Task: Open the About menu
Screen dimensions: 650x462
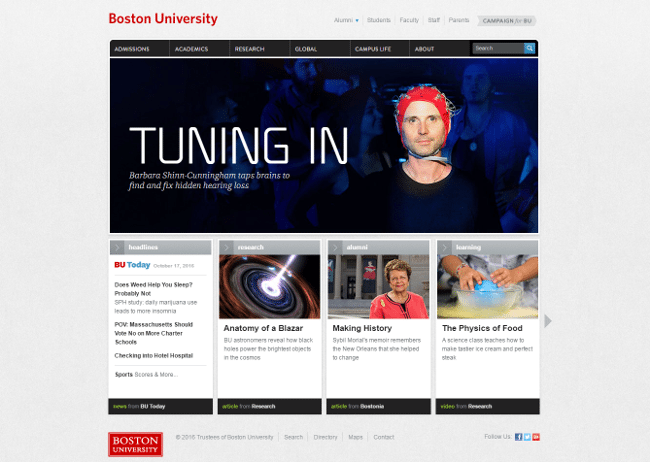Action: point(424,49)
